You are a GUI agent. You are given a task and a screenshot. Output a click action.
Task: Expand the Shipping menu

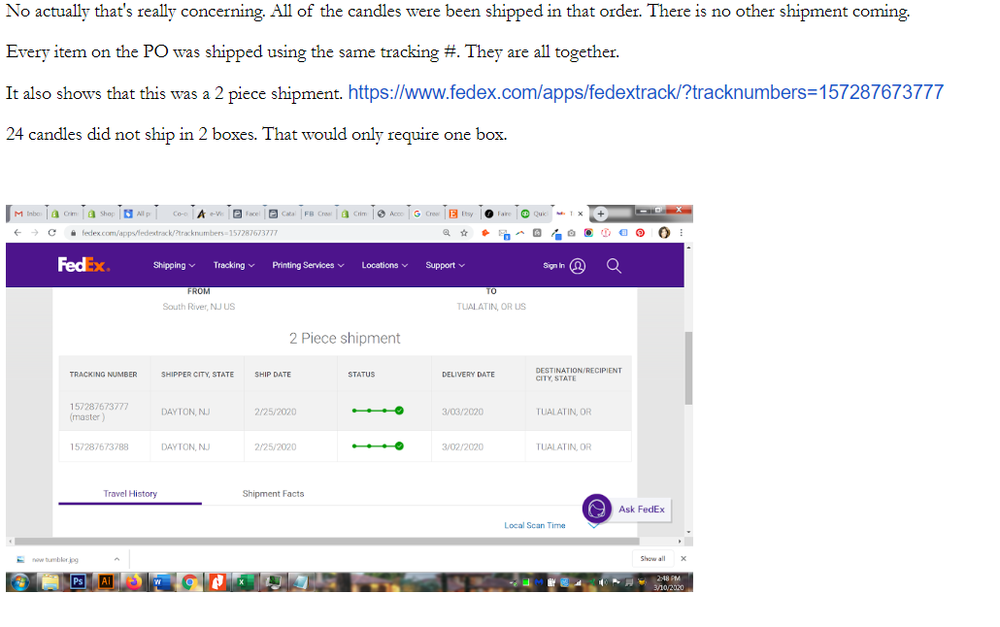click(x=174, y=266)
